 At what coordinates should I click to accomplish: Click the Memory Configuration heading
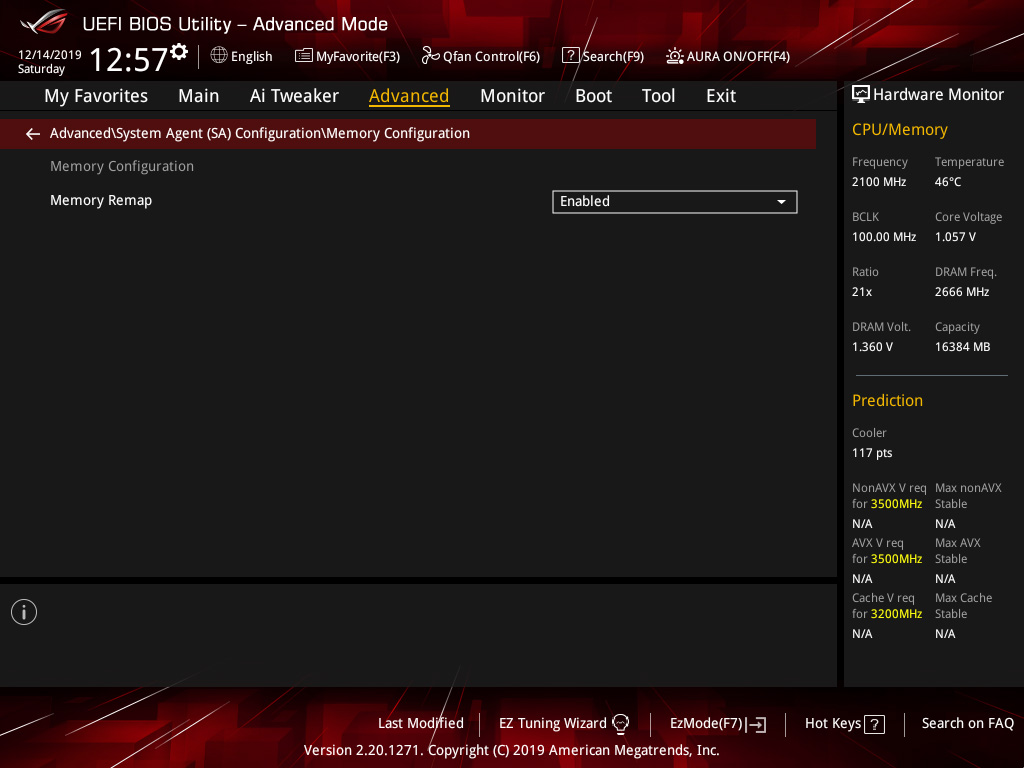point(122,167)
